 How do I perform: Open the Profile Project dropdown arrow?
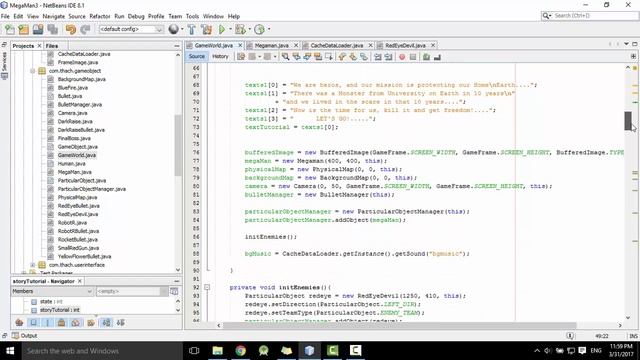[269, 29]
